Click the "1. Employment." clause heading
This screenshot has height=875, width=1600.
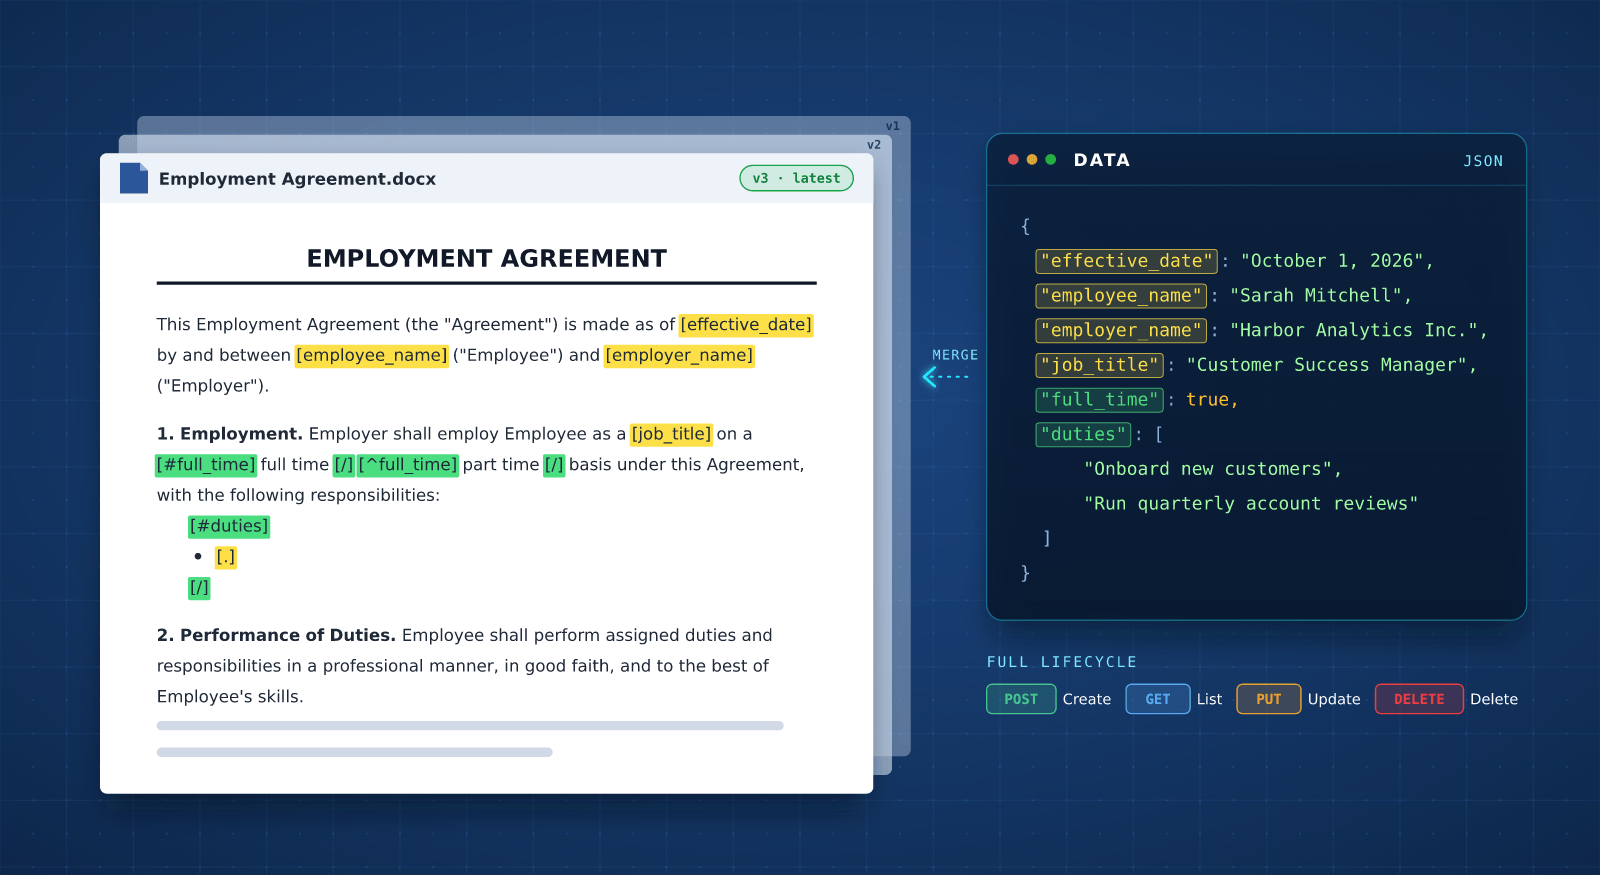point(230,434)
